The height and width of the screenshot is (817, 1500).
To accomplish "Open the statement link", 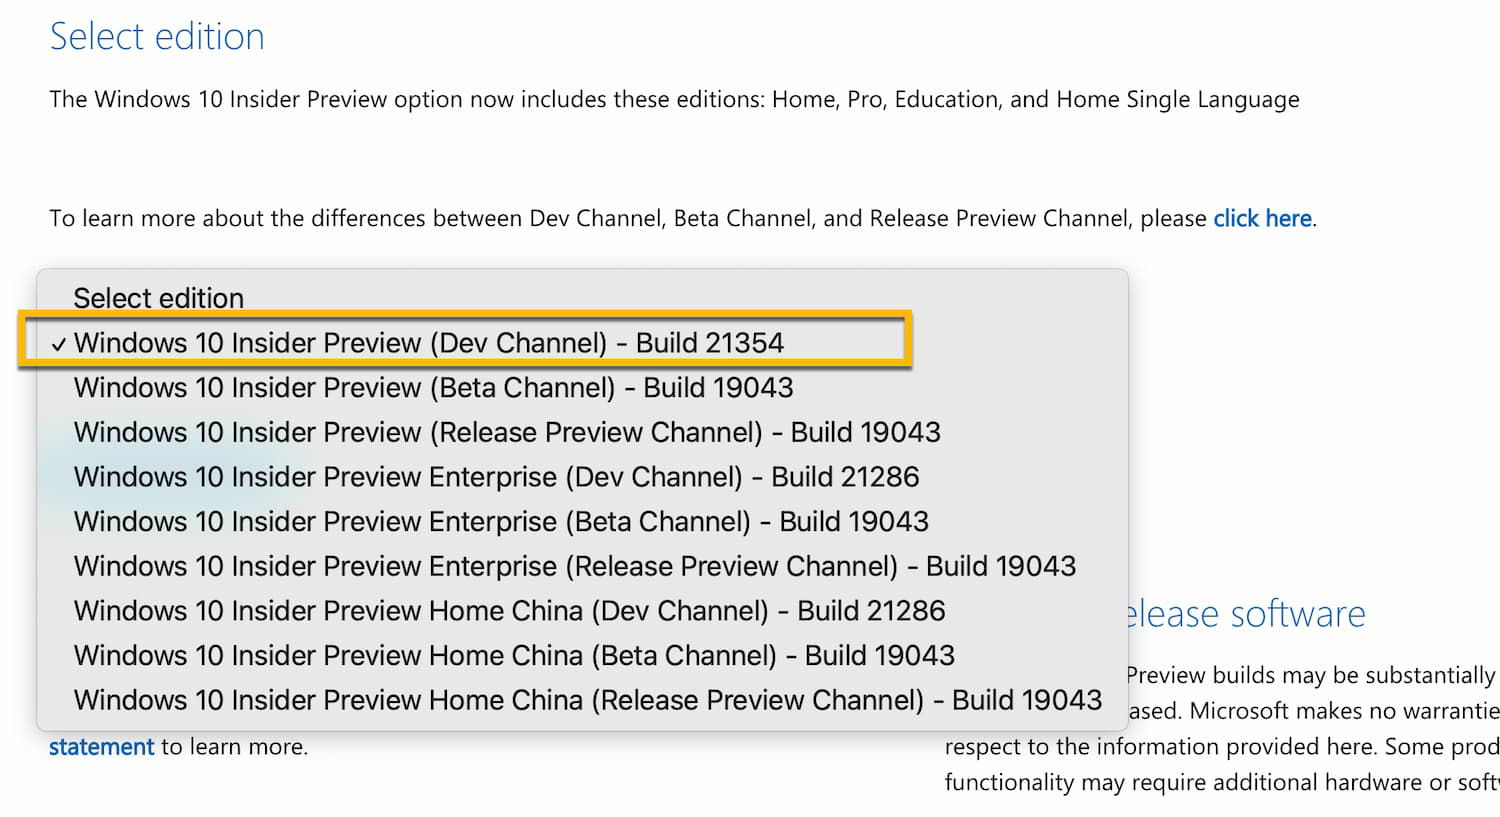I will (100, 746).
